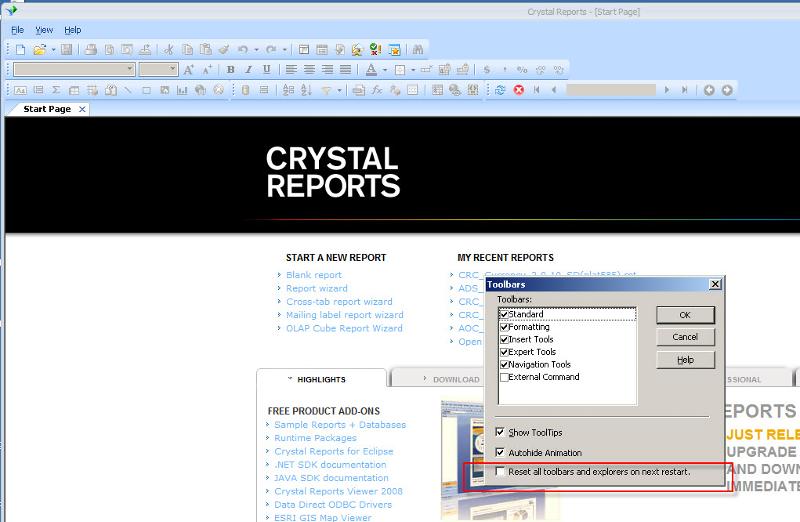Click the Save disk icon
The height and width of the screenshot is (522, 800).
[66, 49]
